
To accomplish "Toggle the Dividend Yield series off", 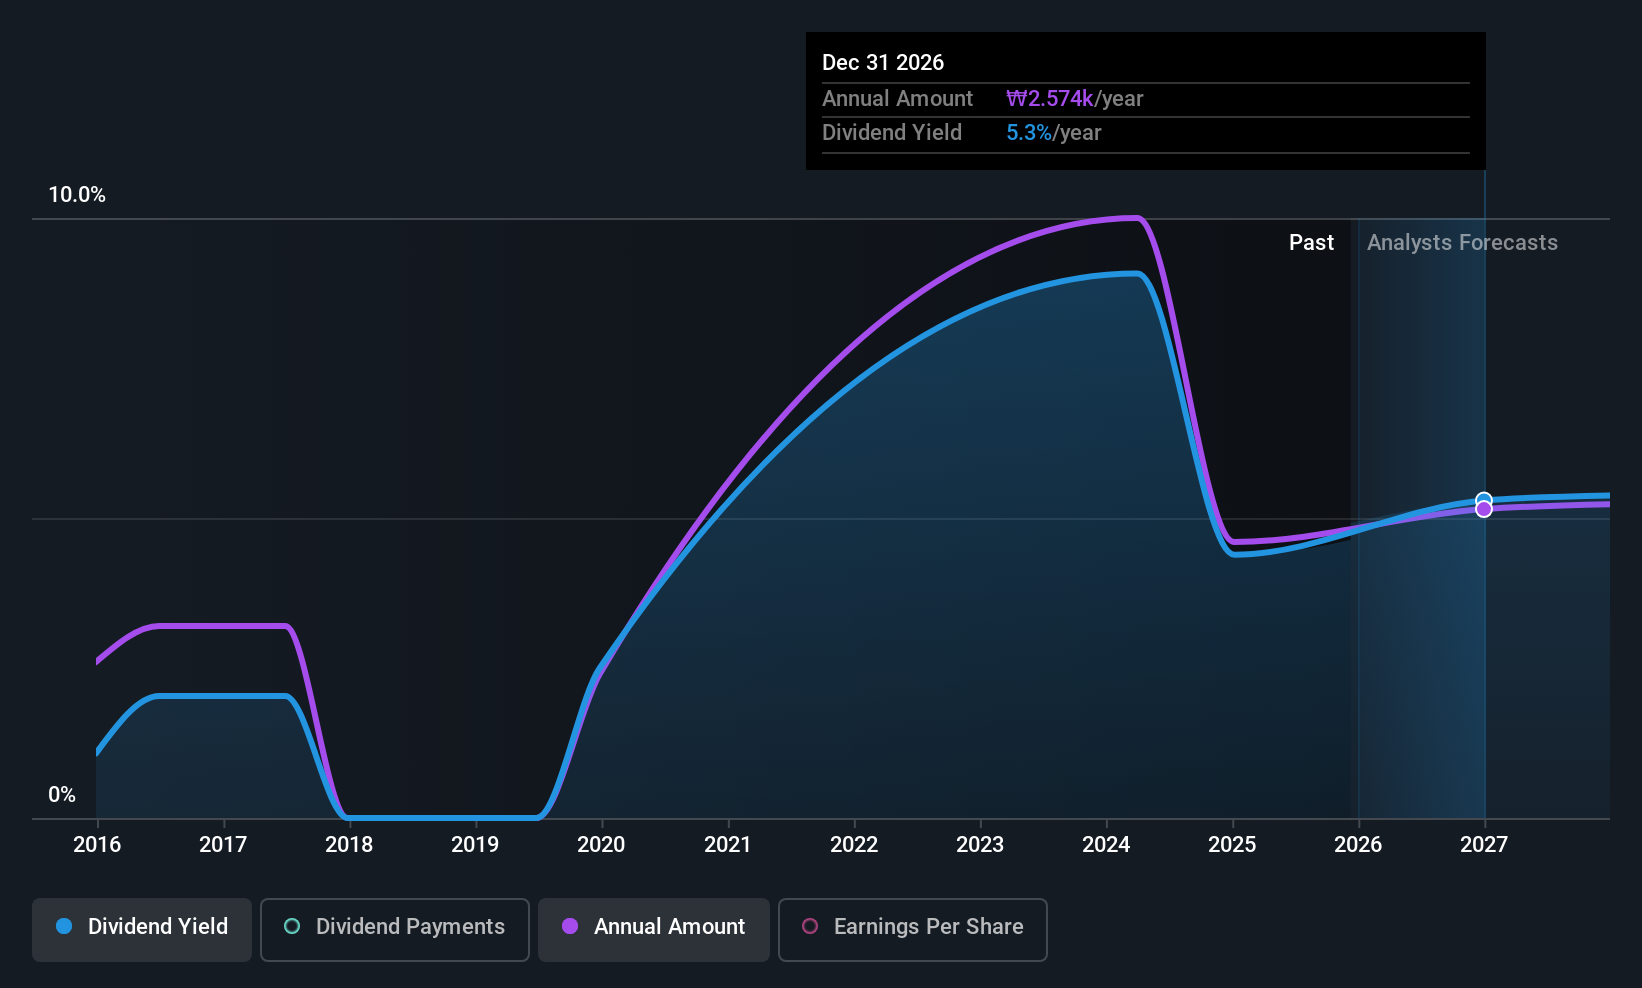I will tap(141, 927).
